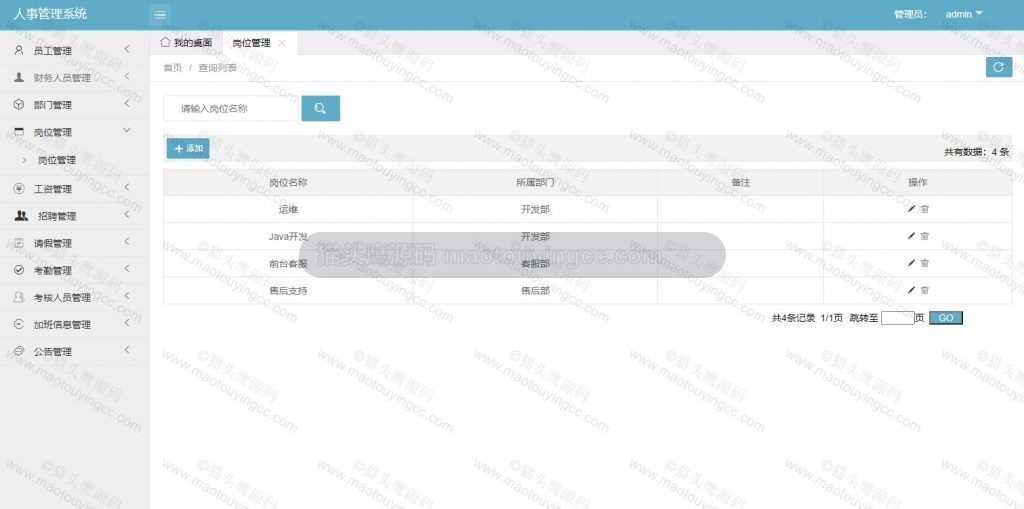Expand the 考核人员管理 menu chevron
1024x509 pixels.
pos(127,296)
